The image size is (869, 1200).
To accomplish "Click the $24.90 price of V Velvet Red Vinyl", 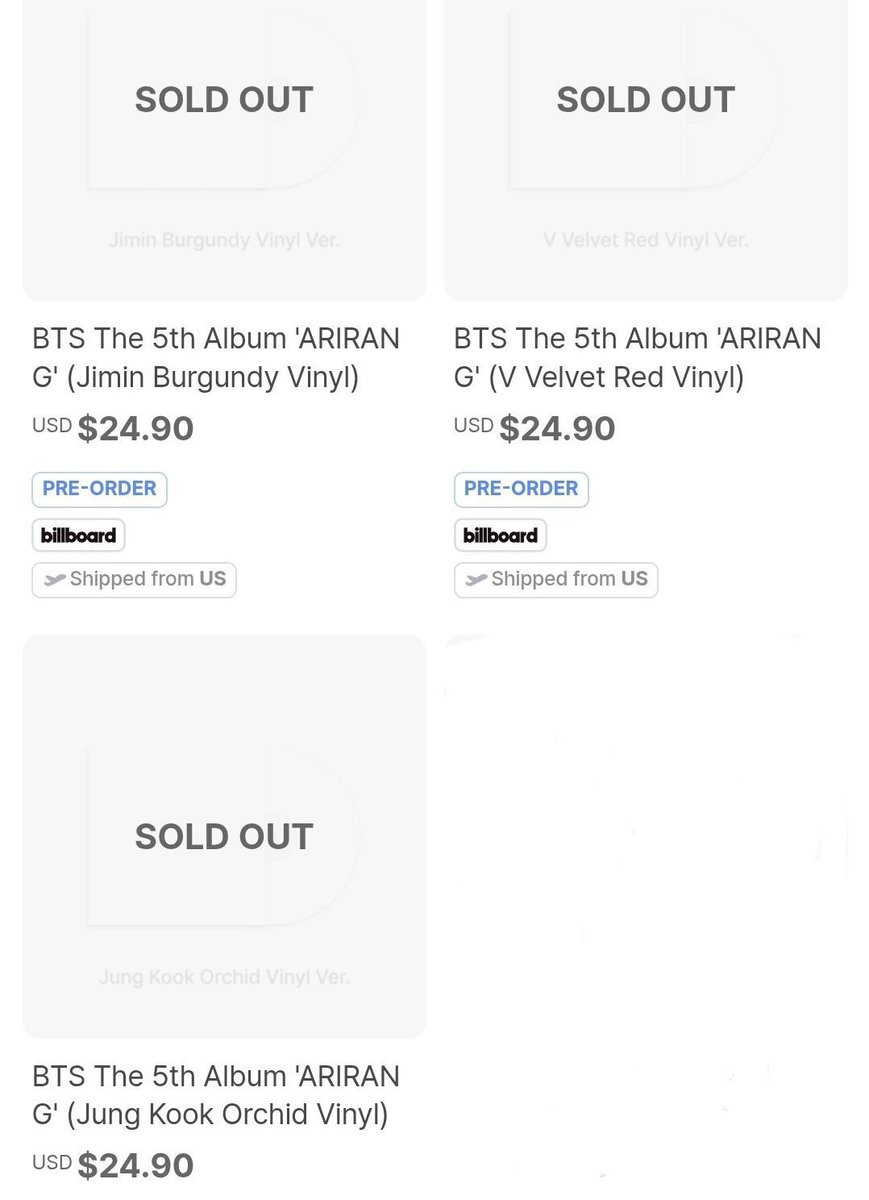I will (x=557, y=429).
